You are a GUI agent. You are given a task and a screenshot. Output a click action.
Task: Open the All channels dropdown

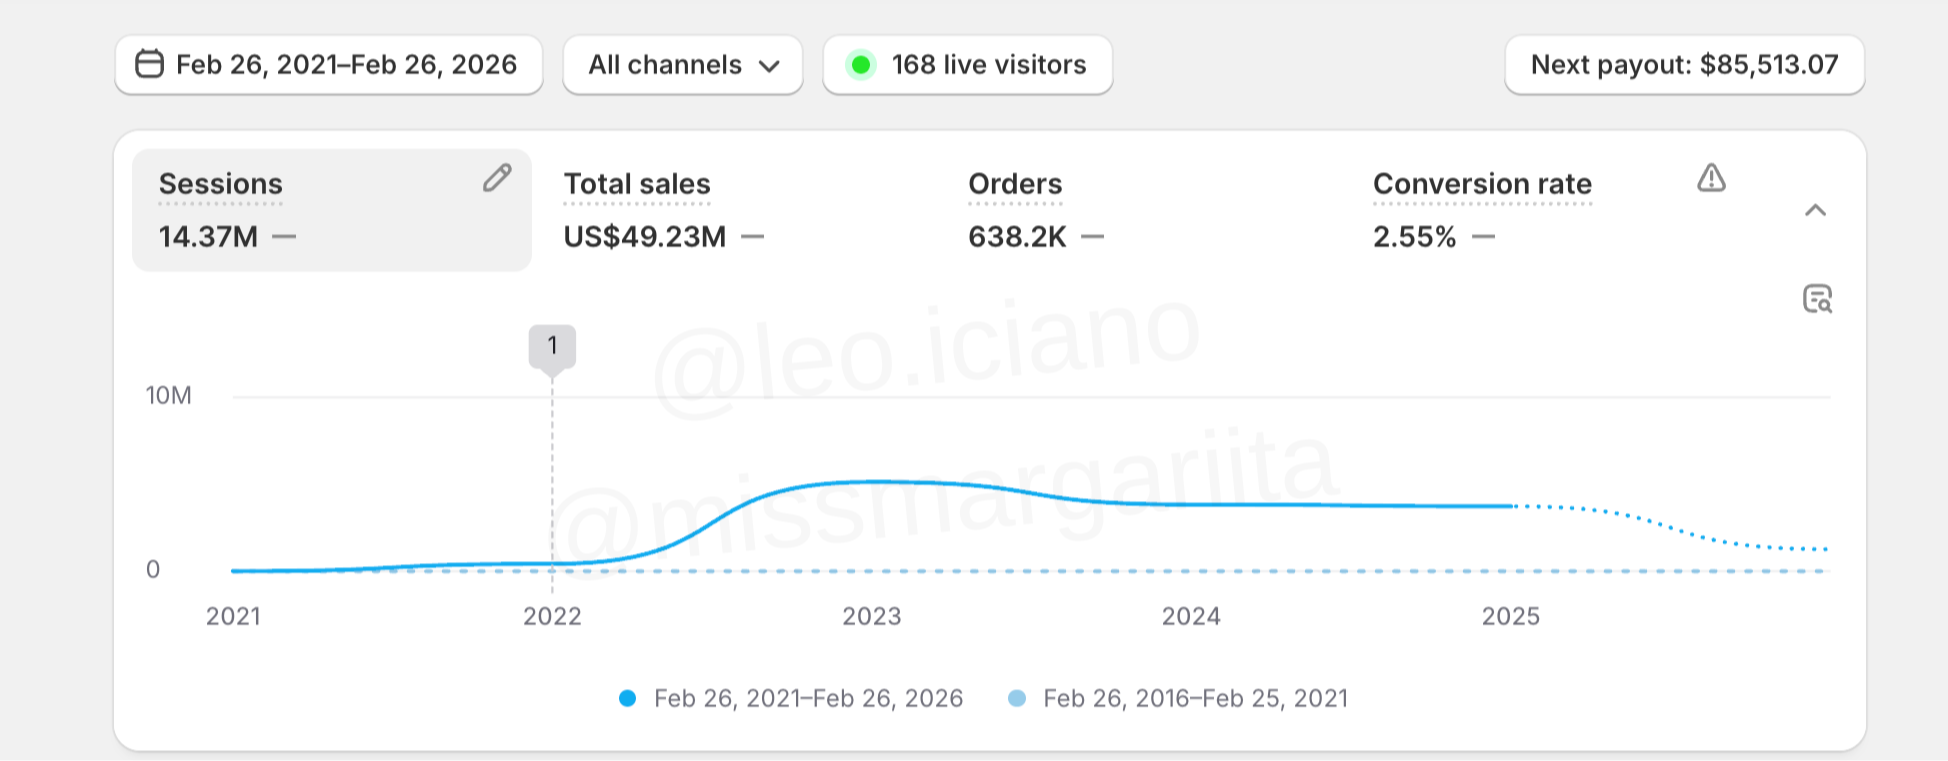683,64
